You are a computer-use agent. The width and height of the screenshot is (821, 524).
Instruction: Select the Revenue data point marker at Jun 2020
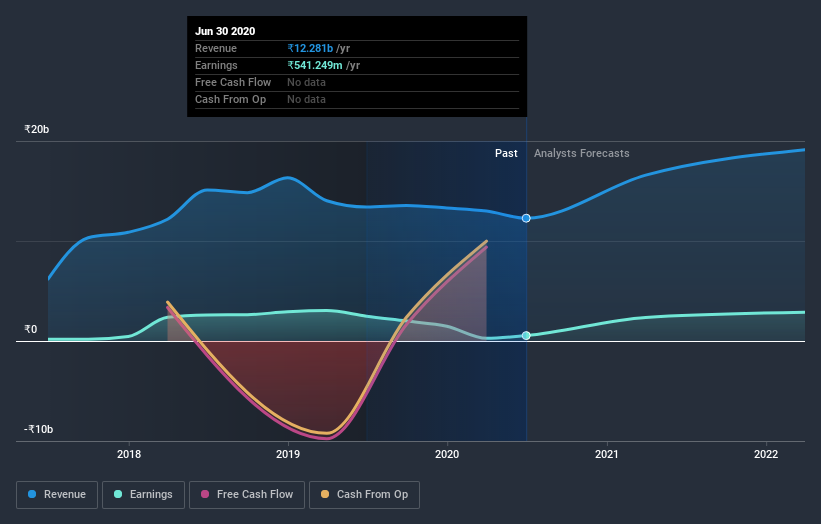pos(526,218)
